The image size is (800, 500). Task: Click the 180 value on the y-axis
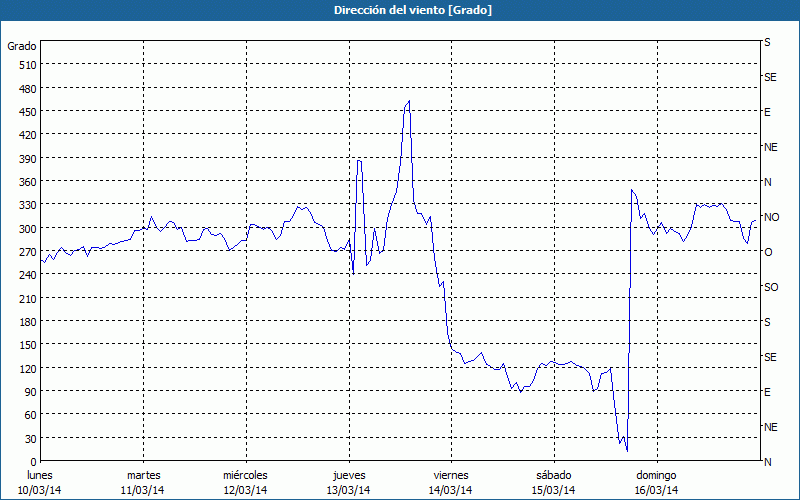pos(27,322)
